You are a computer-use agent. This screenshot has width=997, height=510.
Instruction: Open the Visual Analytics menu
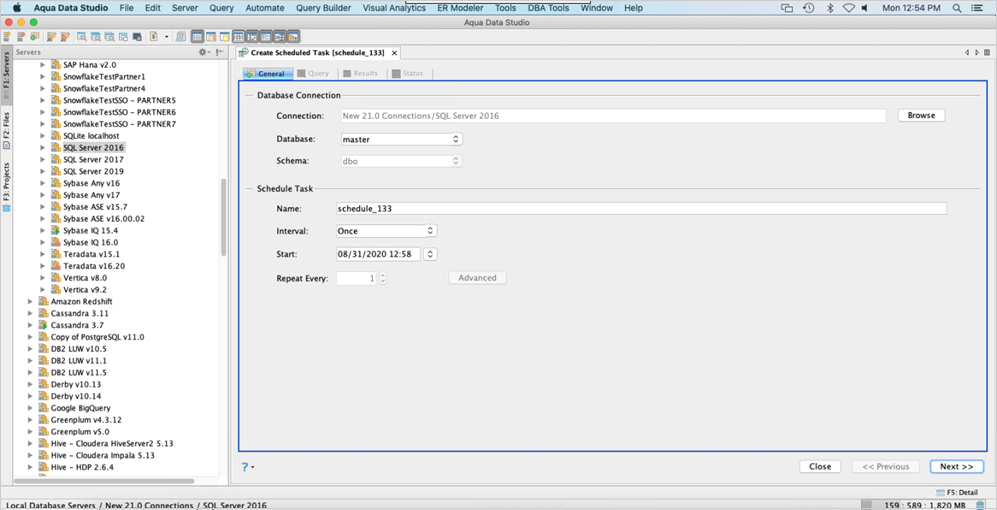pos(394,8)
